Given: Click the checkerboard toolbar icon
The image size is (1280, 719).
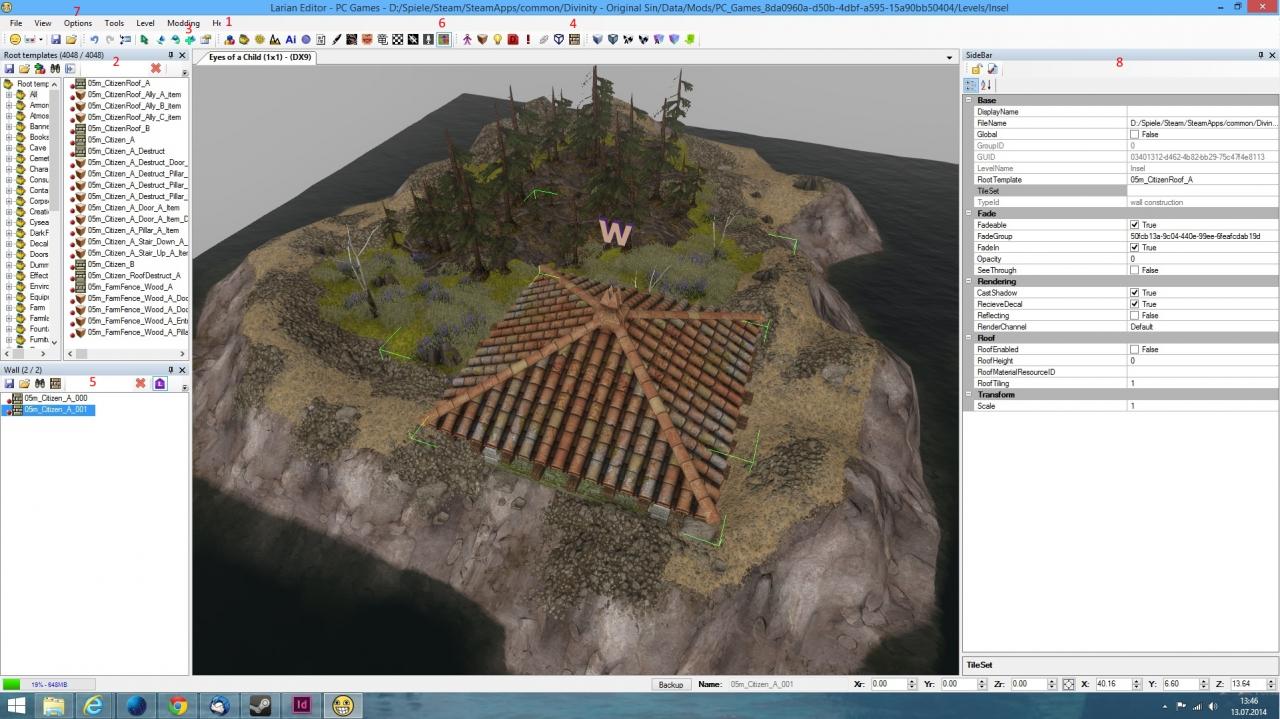Looking at the screenshot, I should [x=398, y=39].
